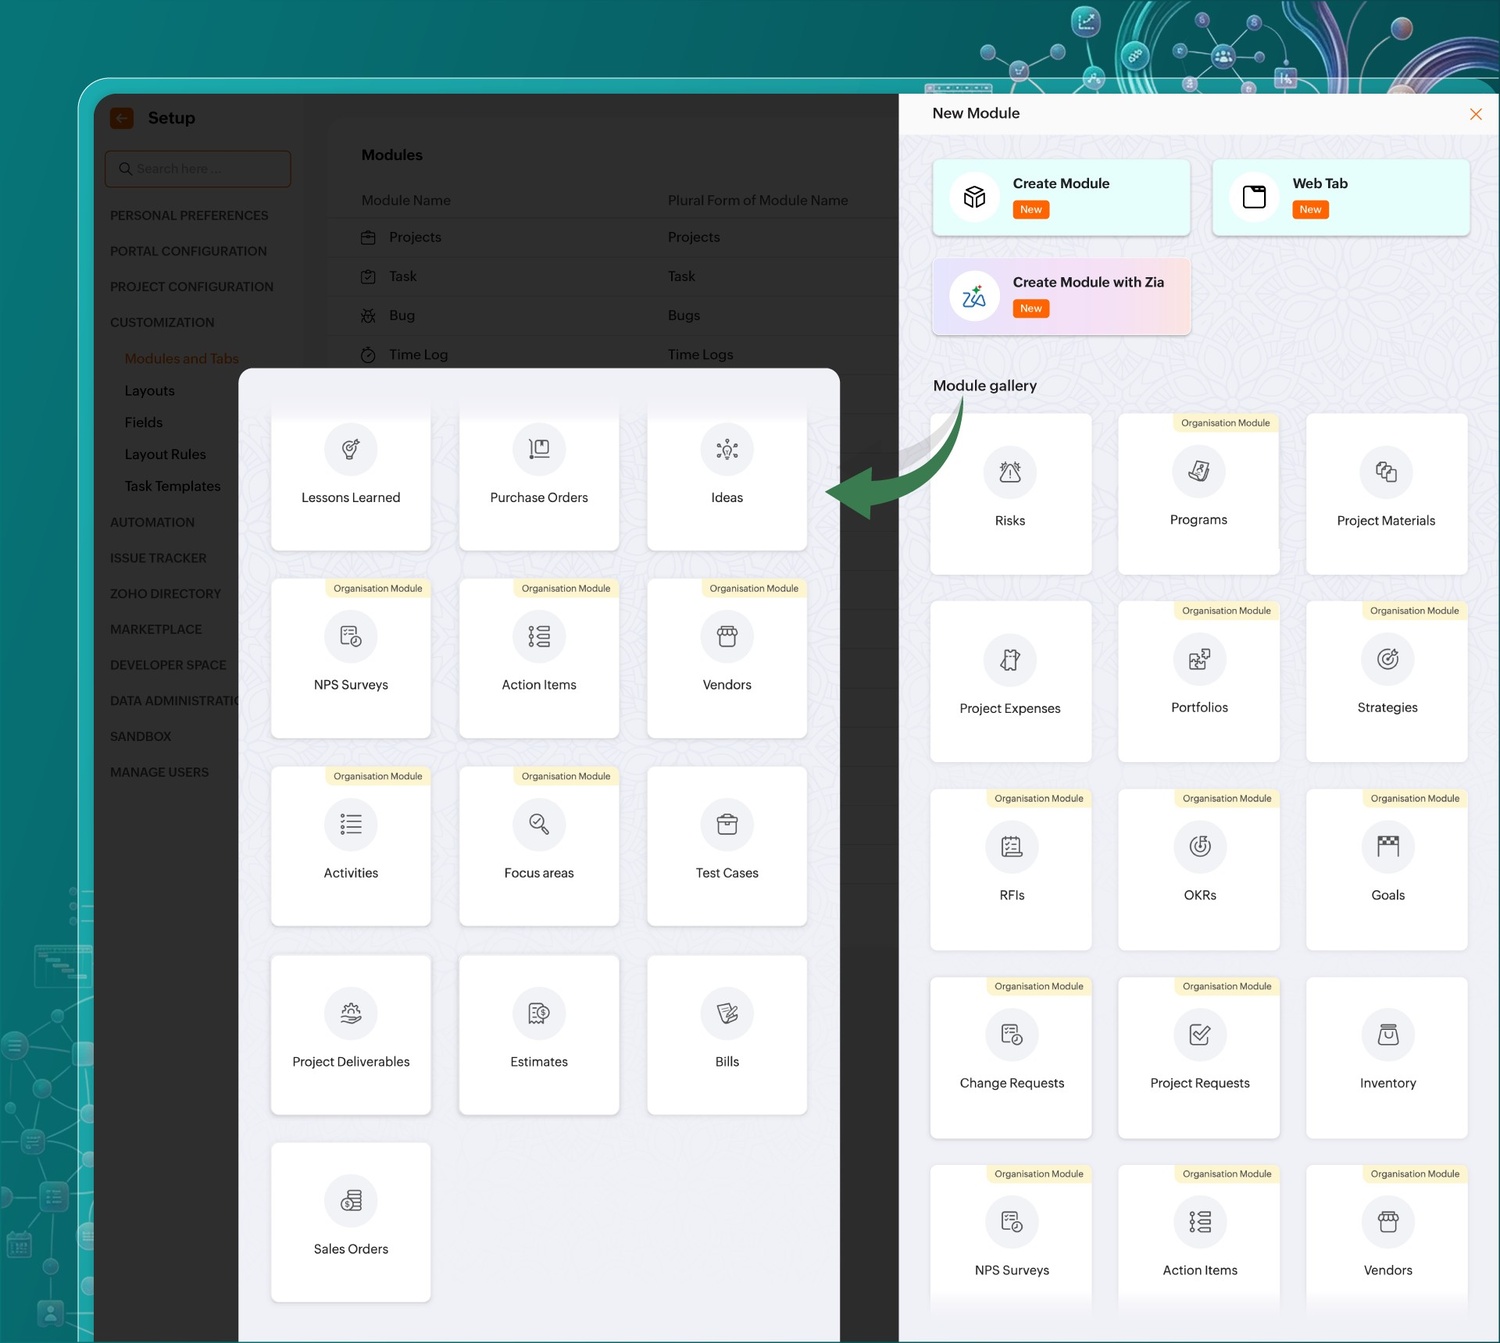
Task: Choose the Test Cases module icon
Action: 727,825
